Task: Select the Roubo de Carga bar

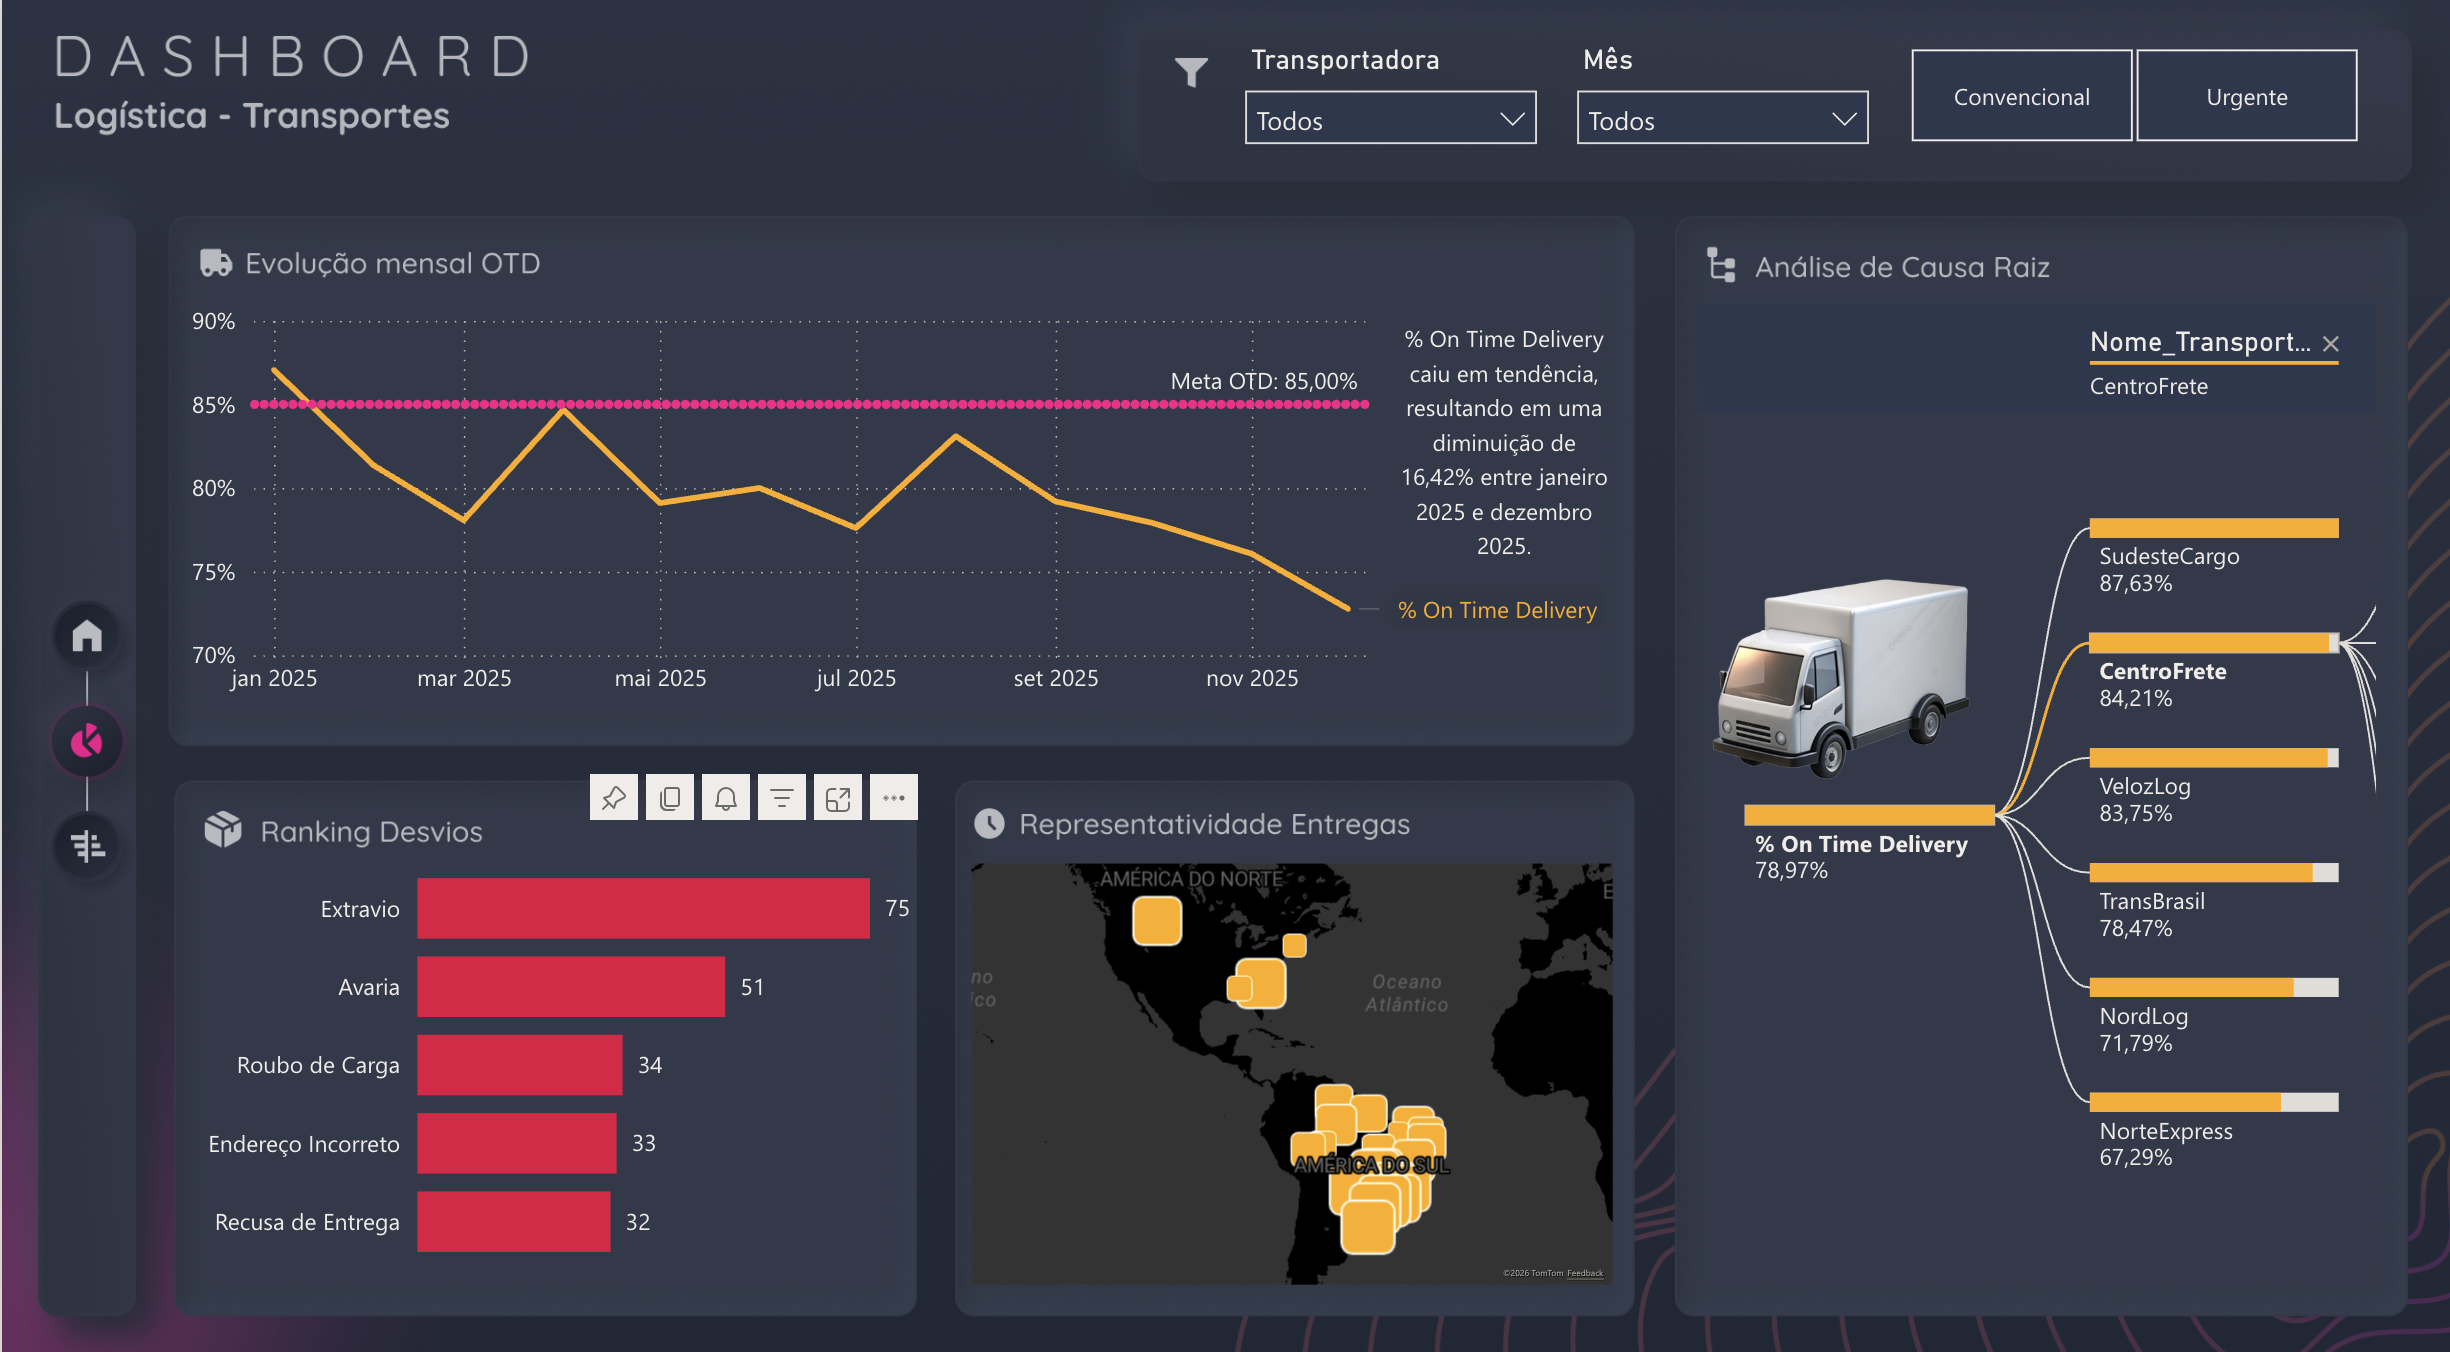Action: pos(520,1065)
